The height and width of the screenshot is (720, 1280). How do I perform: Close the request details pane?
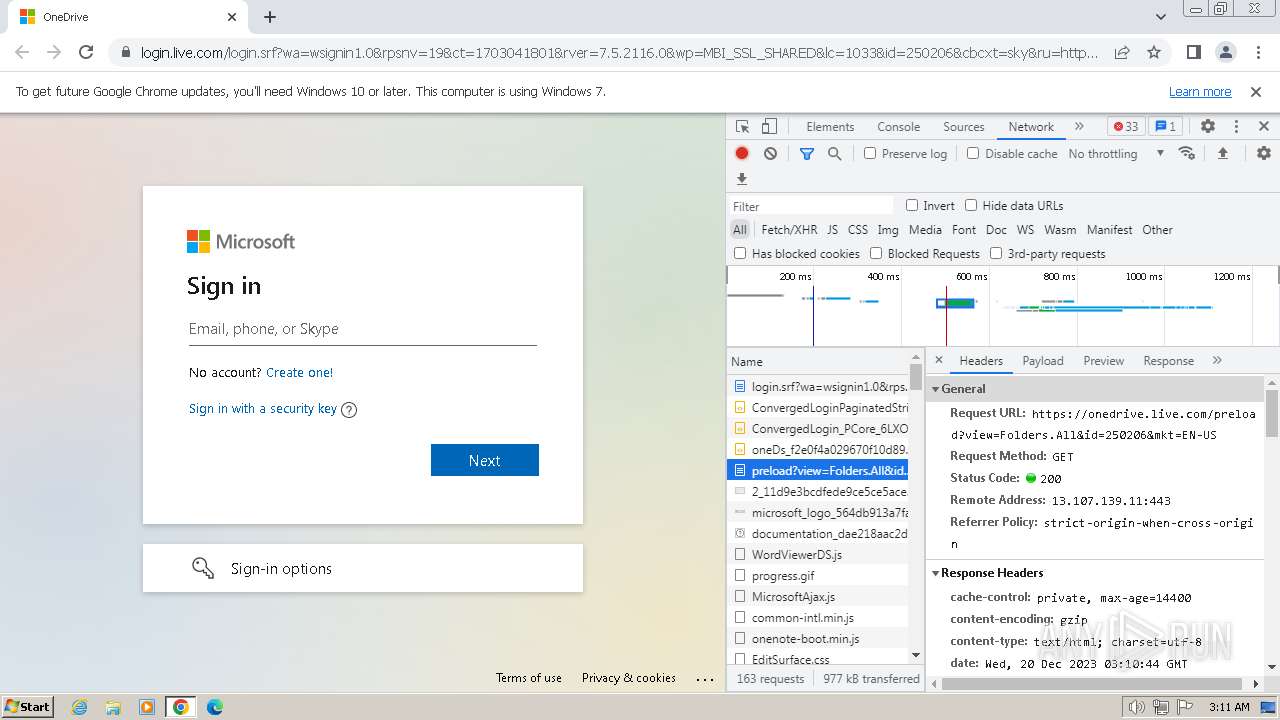point(939,360)
